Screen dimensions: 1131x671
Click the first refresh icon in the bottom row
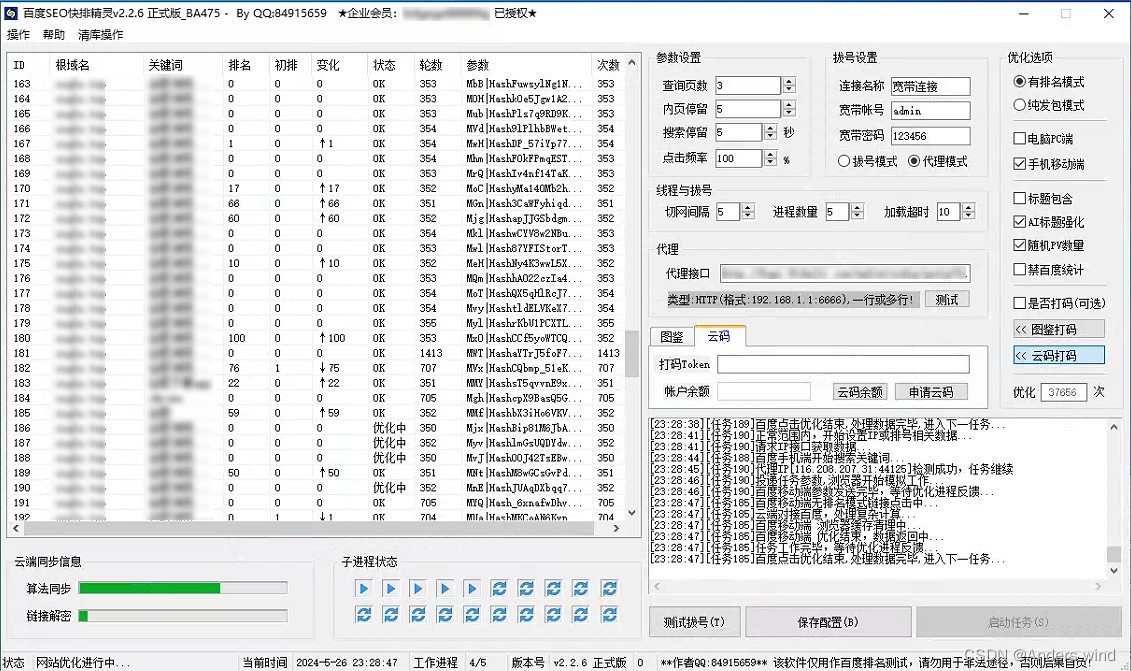[x=364, y=614]
